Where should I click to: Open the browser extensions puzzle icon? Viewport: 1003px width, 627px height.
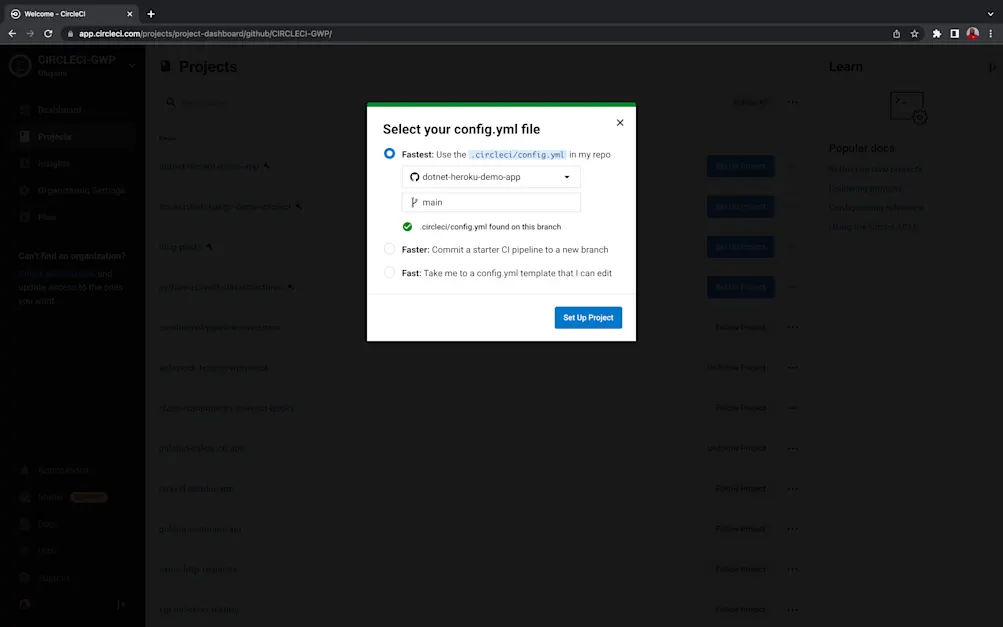tap(936, 34)
